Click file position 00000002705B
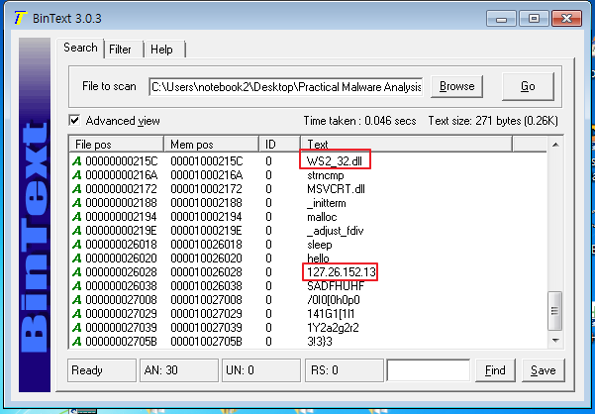 [x=121, y=341]
